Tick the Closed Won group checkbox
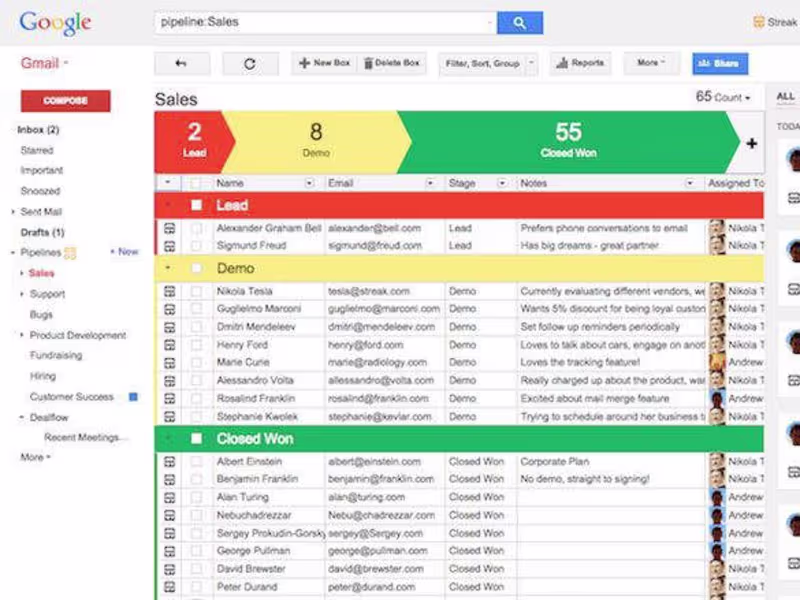Viewport: 800px width, 600px height. pyautogui.click(x=196, y=439)
